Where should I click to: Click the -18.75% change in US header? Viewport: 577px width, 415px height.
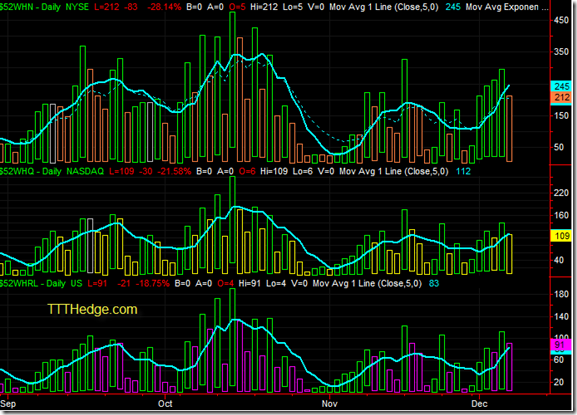tap(153, 283)
